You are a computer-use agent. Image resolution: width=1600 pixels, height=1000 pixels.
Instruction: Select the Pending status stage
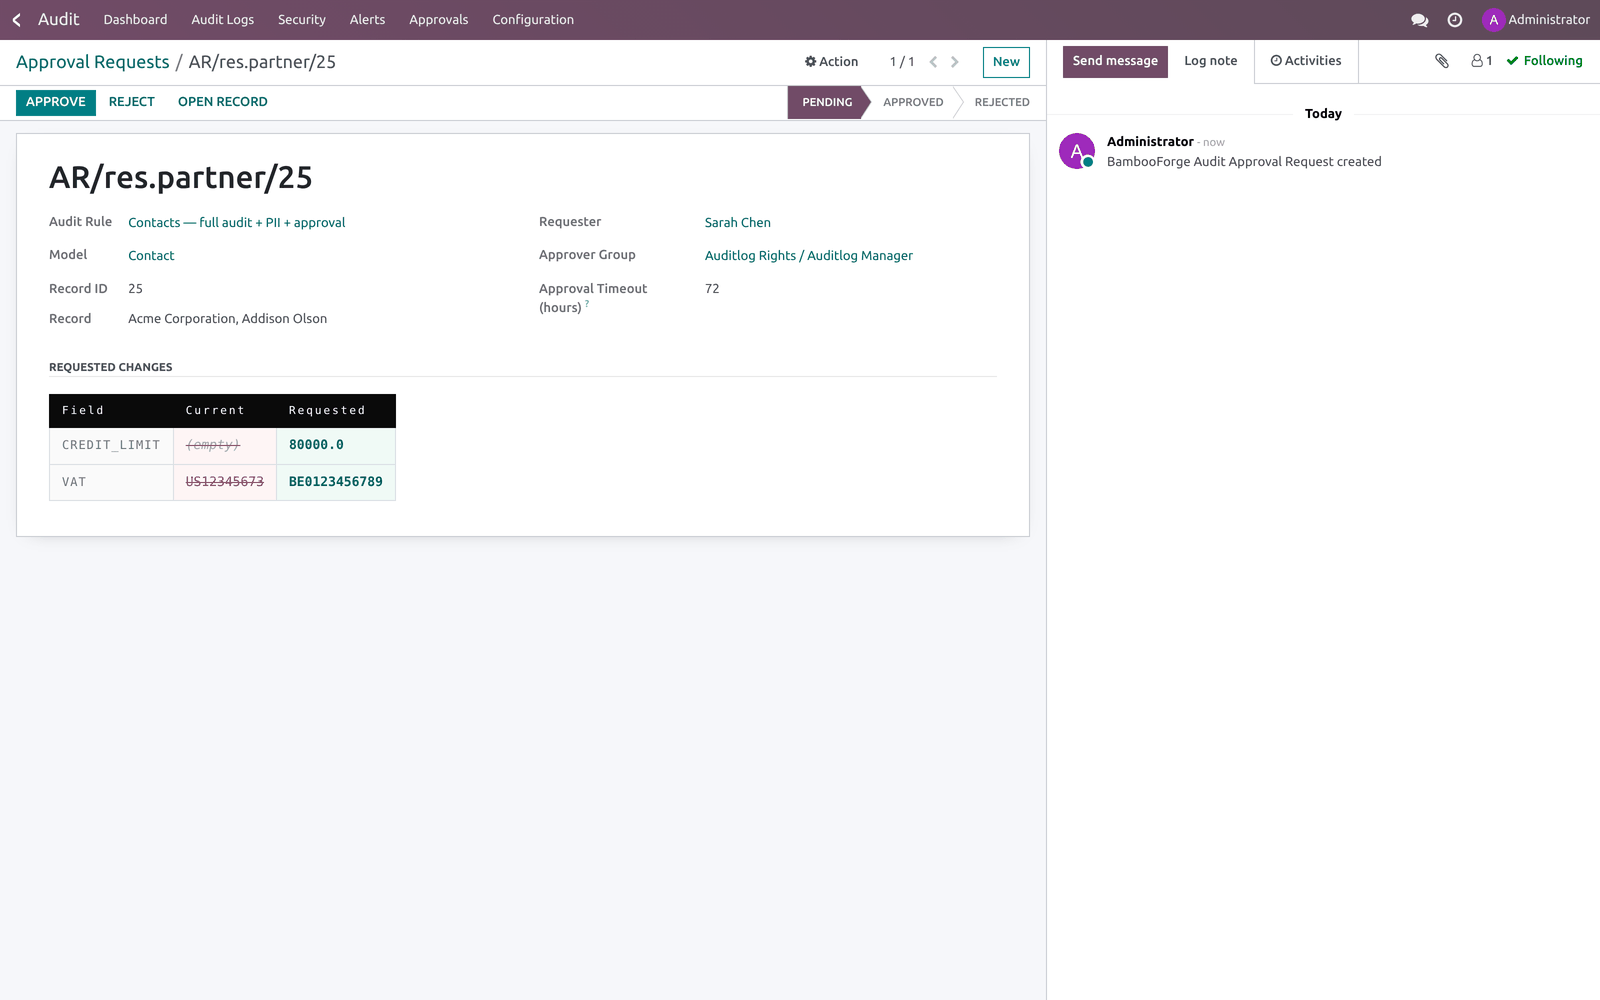point(827,102)
